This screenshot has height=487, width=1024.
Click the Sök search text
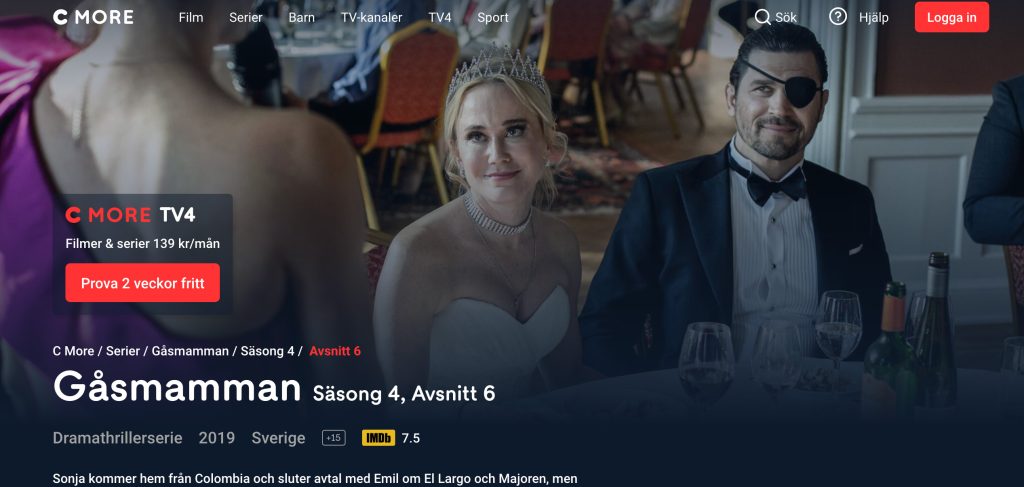(786, 18)
